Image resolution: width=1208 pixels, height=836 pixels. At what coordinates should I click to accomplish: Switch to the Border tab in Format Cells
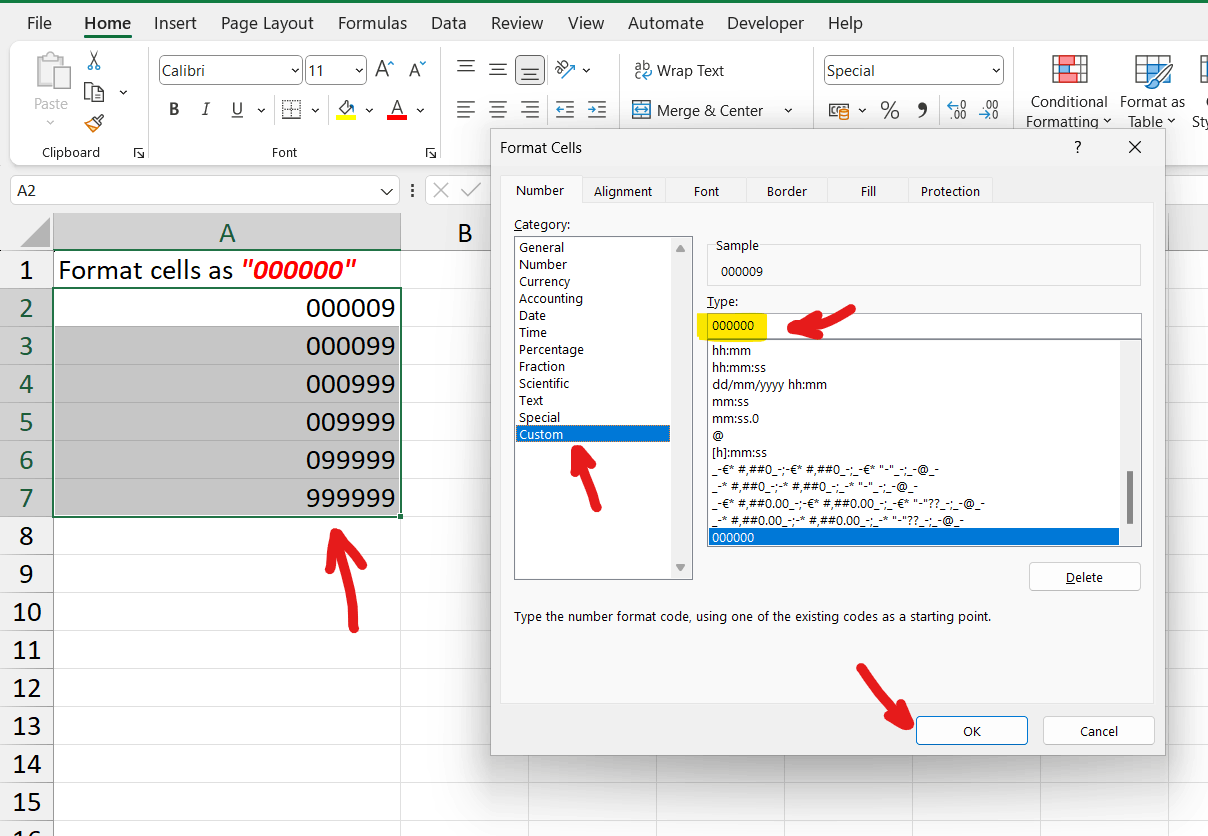[787, 191]
